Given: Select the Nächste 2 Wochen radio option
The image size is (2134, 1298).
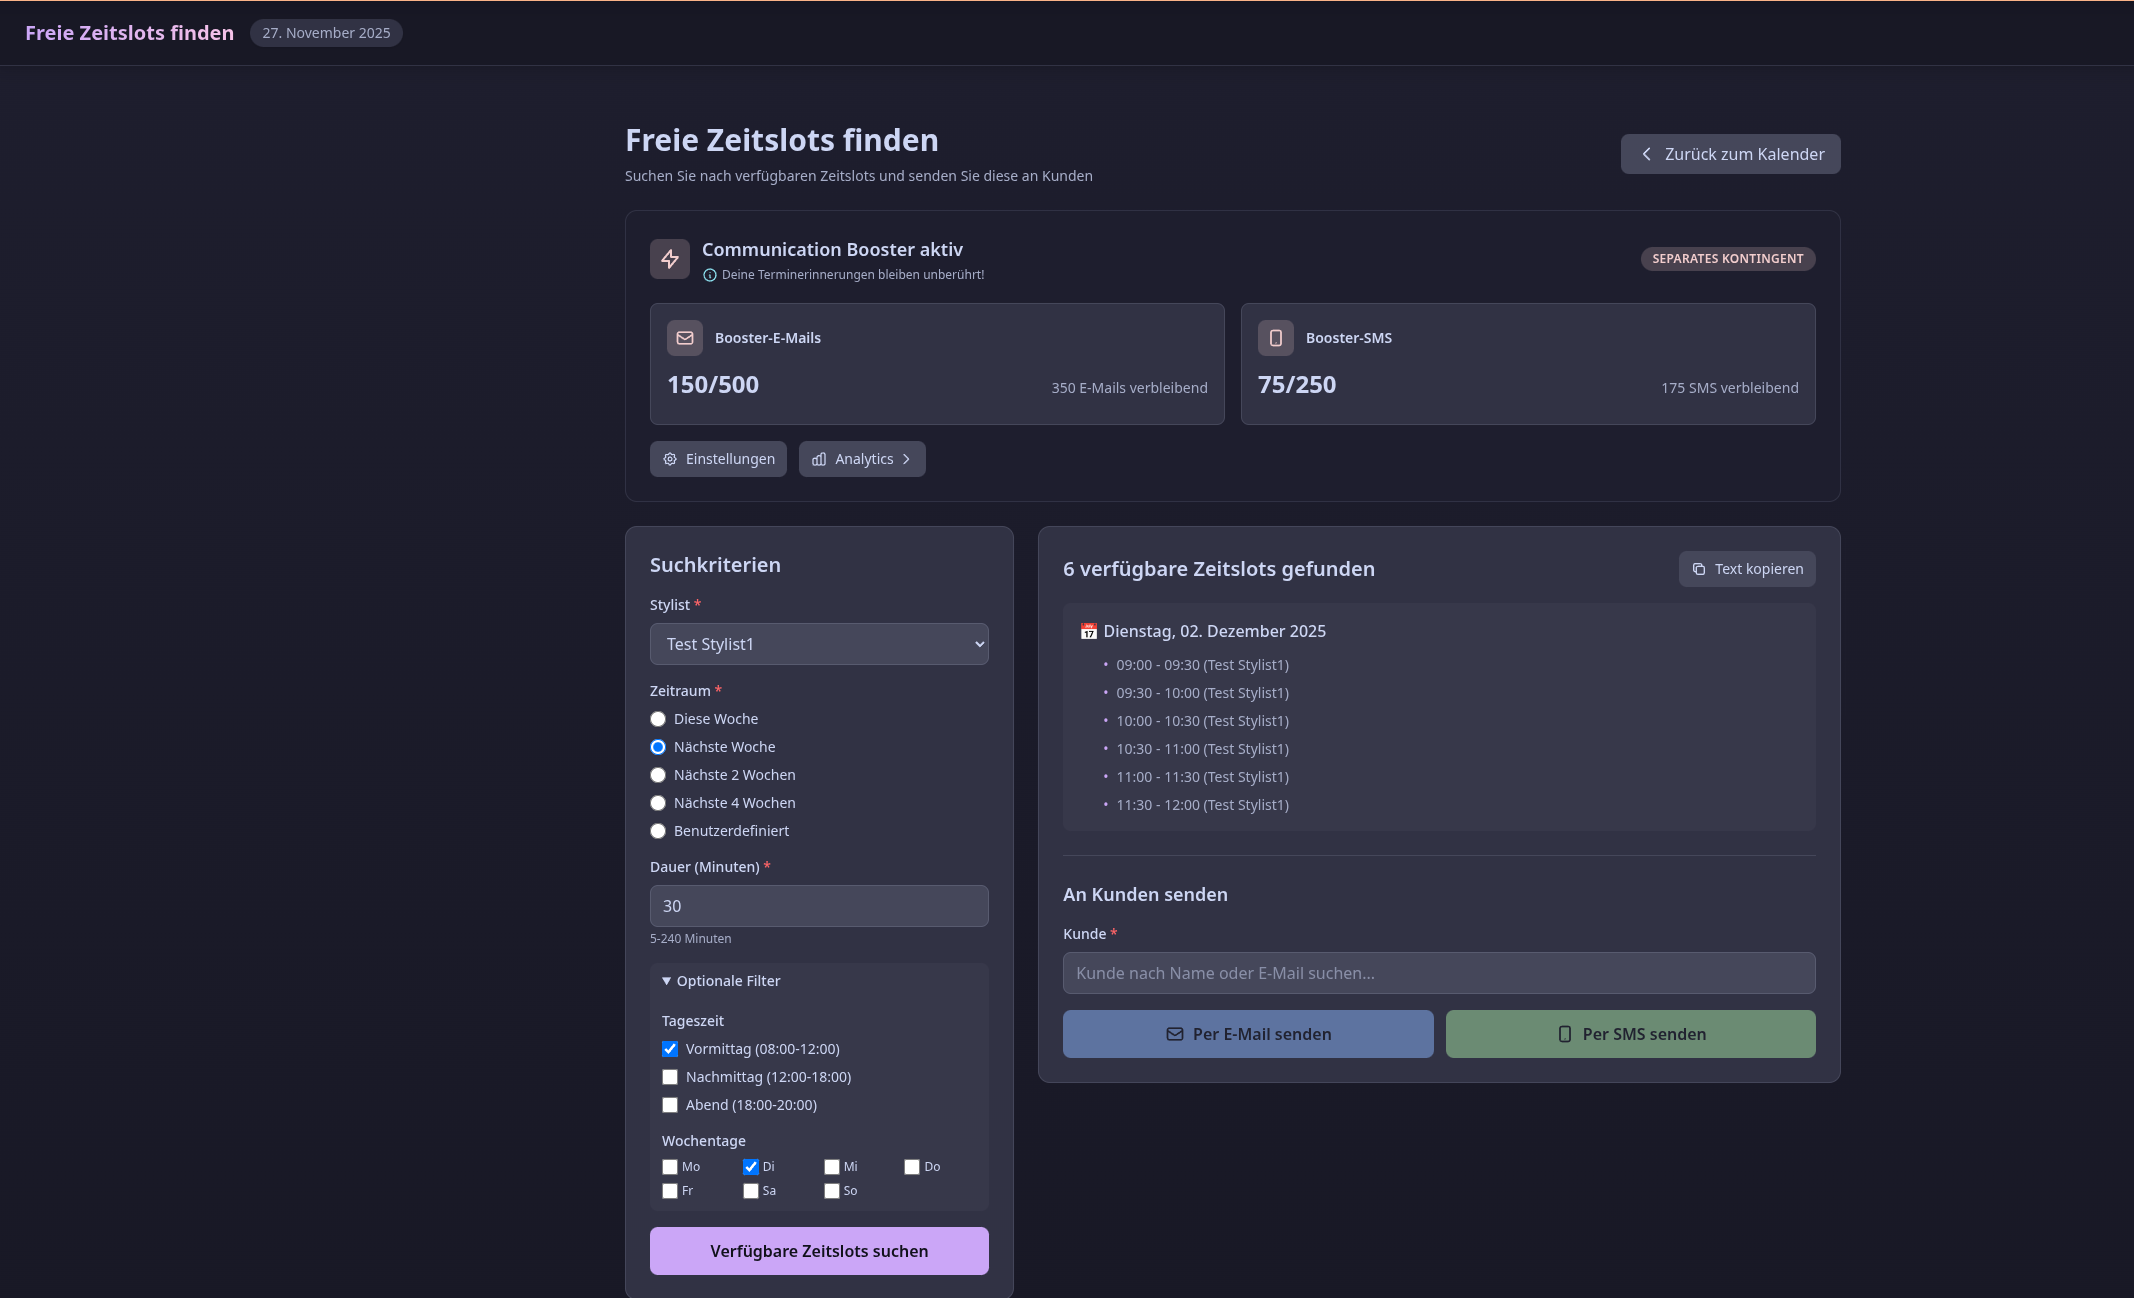Looking at the screenshot, I should pyautogui.click(x=658, y=775).
